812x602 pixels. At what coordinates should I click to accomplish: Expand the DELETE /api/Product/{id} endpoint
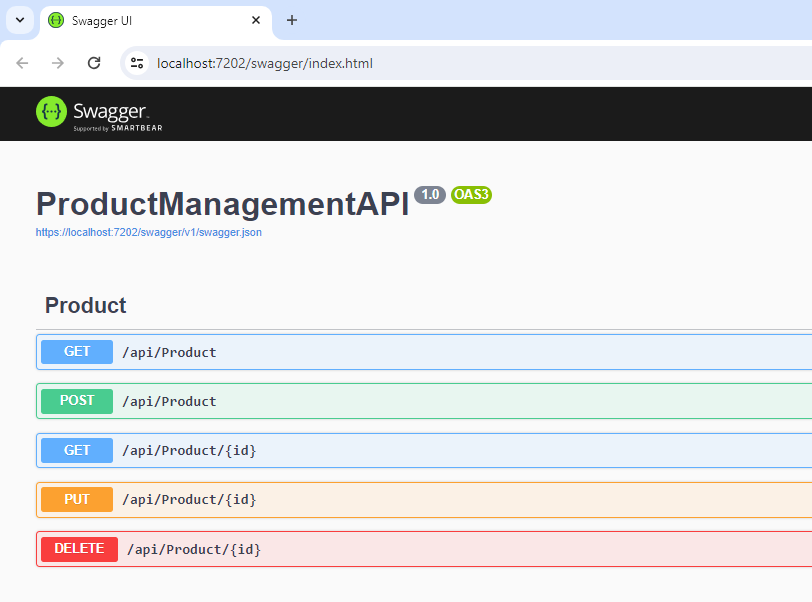pos(424,549)
